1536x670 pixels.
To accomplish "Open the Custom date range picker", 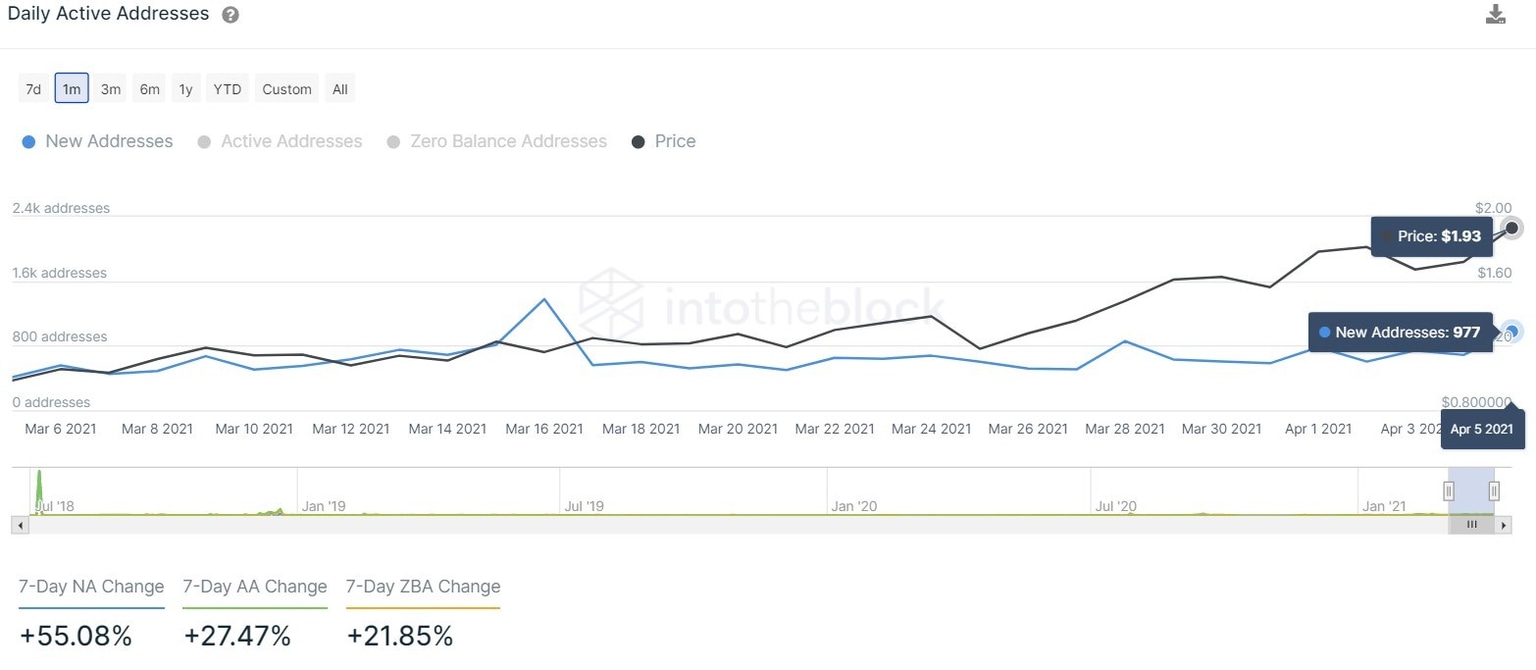I will click(287, 89).
